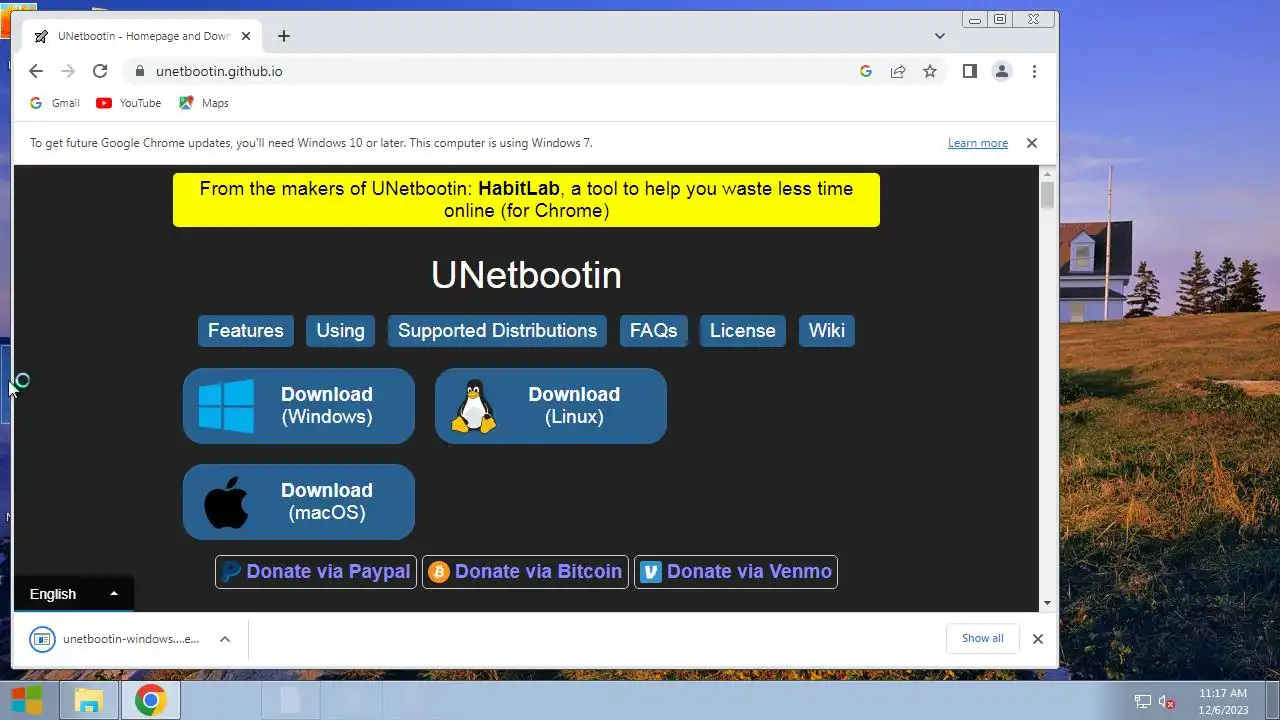This screenshot has width=1280, height=720.
Task: View site security lock info
Action: (x=139, y=71)
